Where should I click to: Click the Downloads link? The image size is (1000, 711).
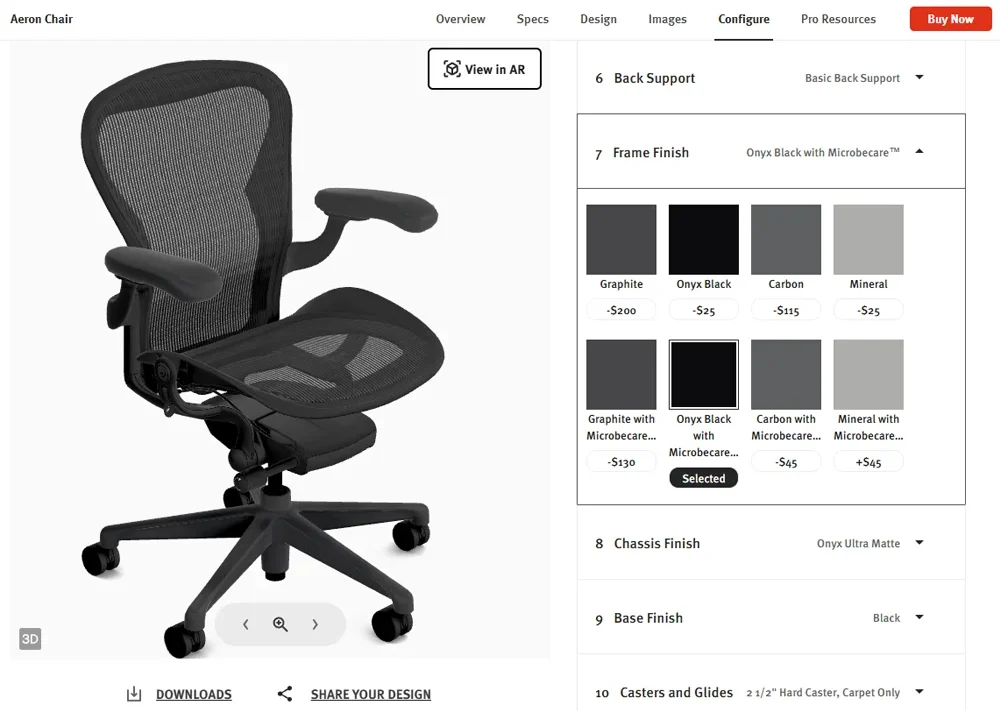(x=194, y=694)
